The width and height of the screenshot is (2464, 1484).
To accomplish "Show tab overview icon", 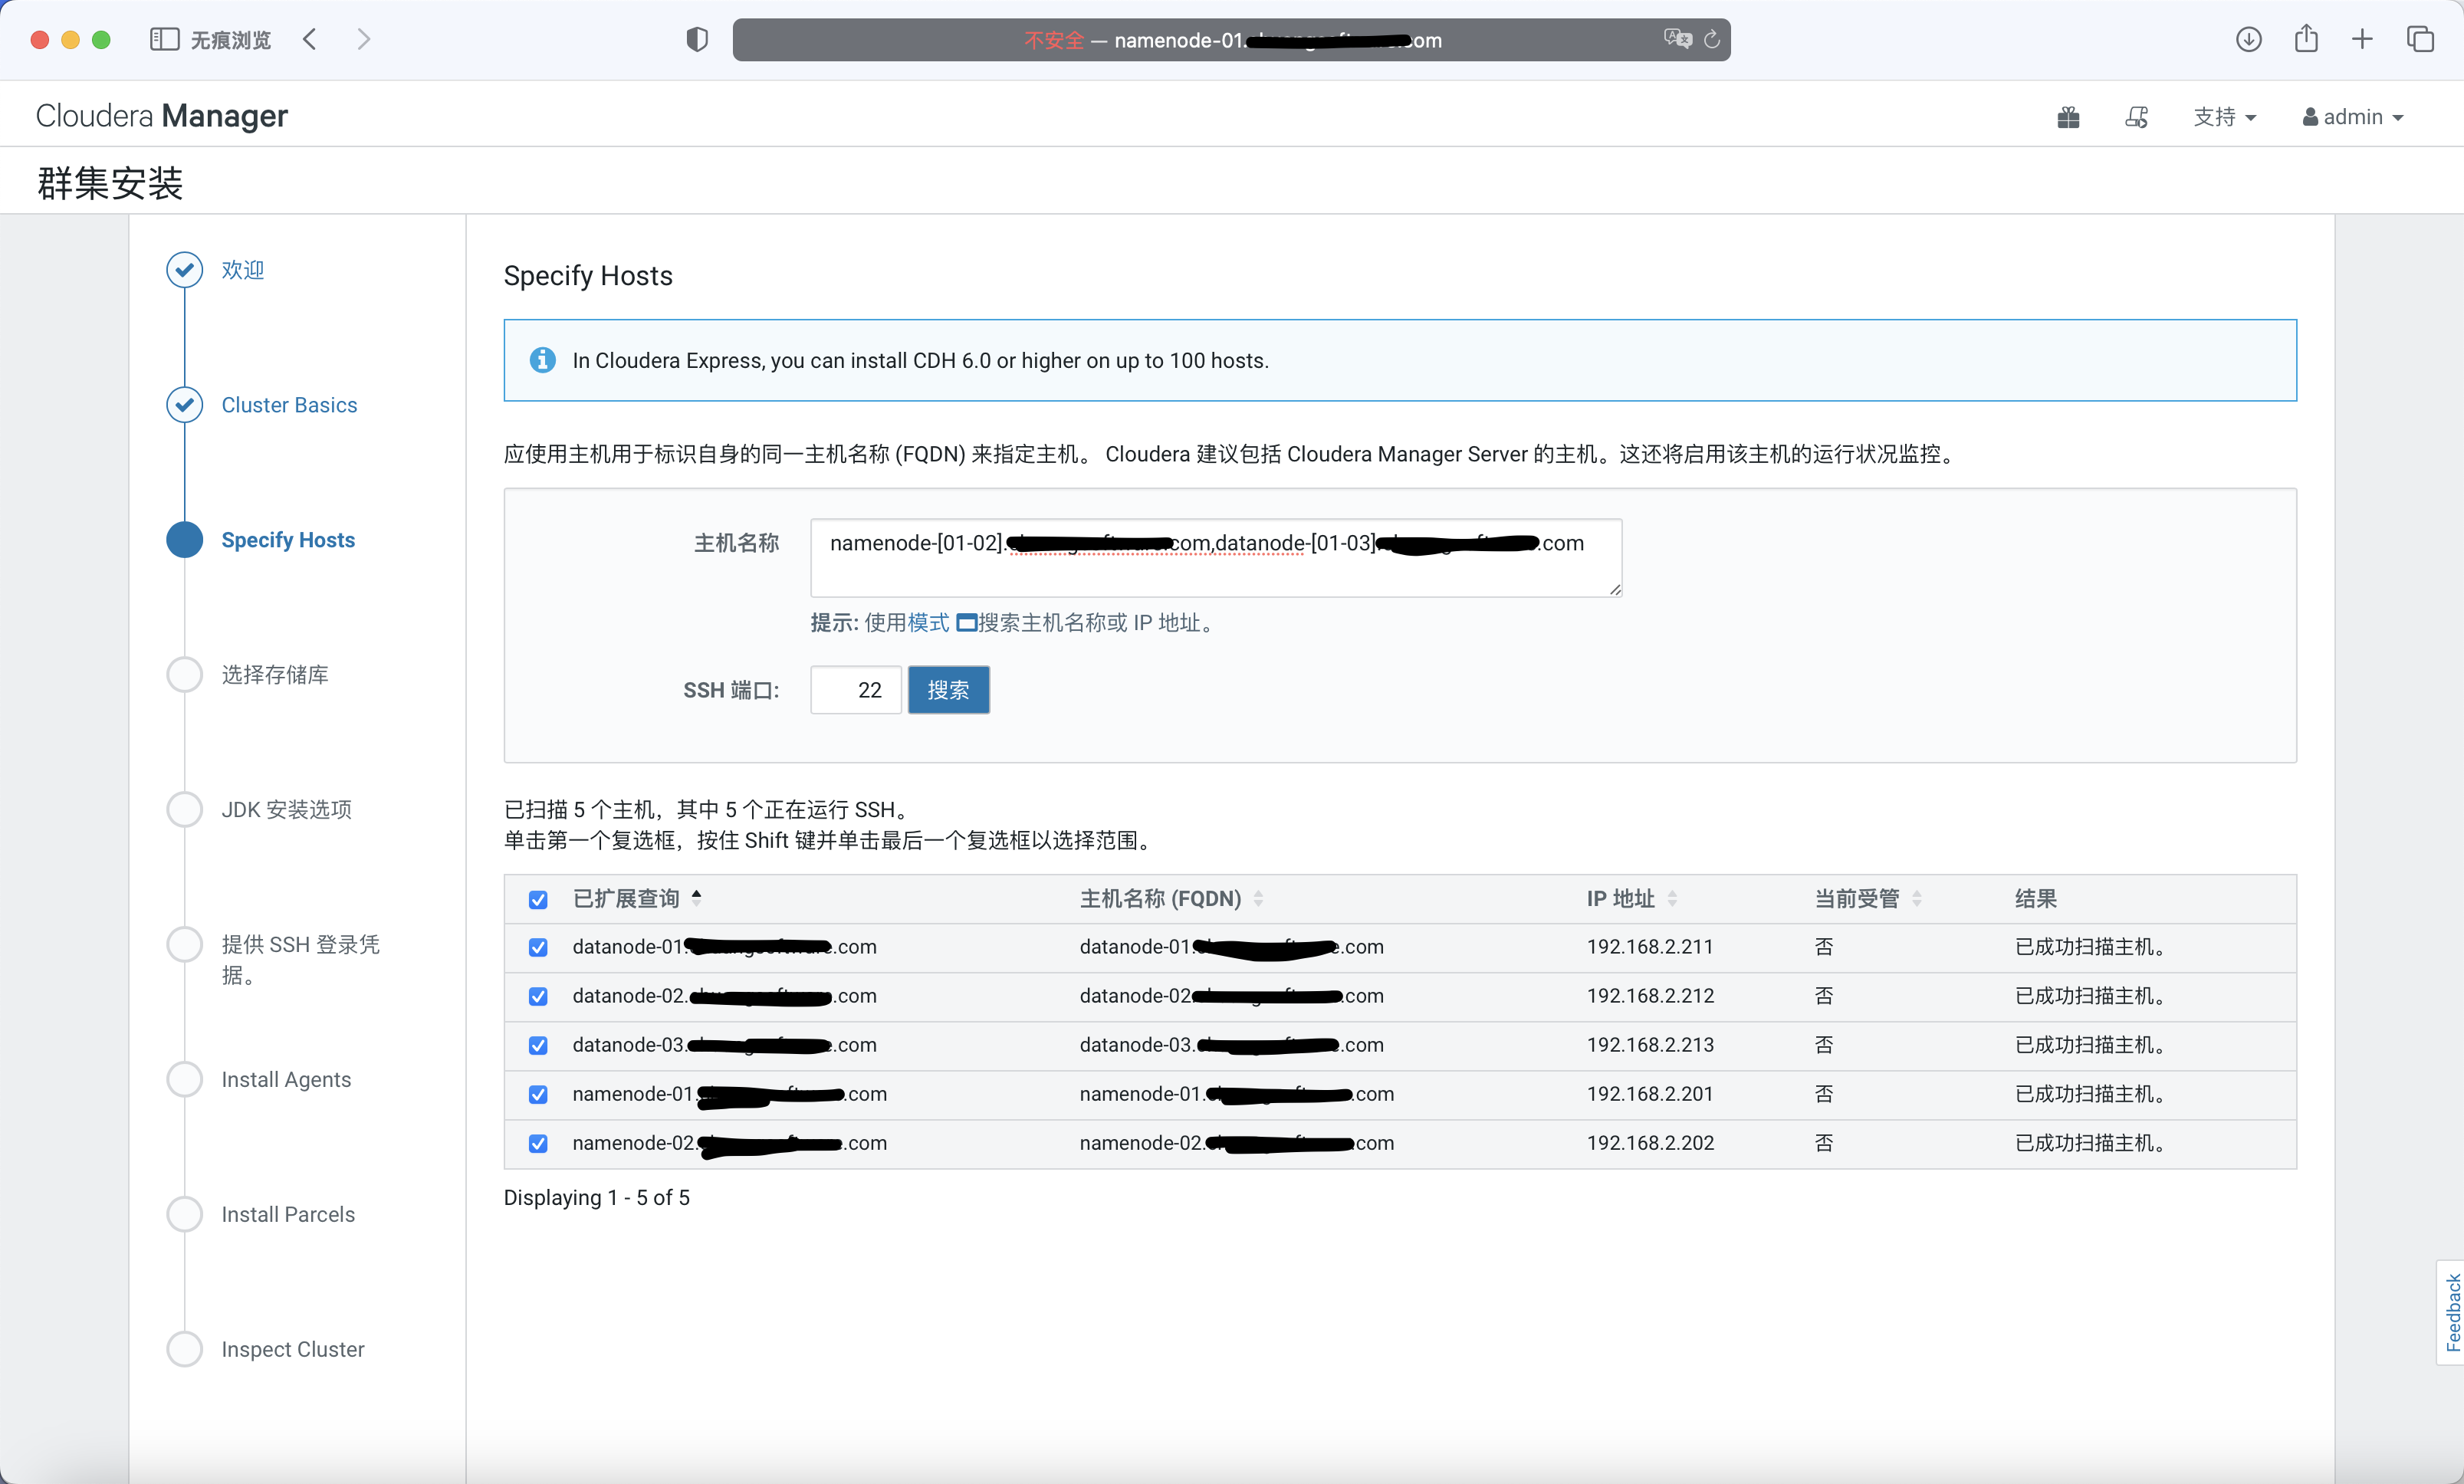I will click(x=2420, y=39).
